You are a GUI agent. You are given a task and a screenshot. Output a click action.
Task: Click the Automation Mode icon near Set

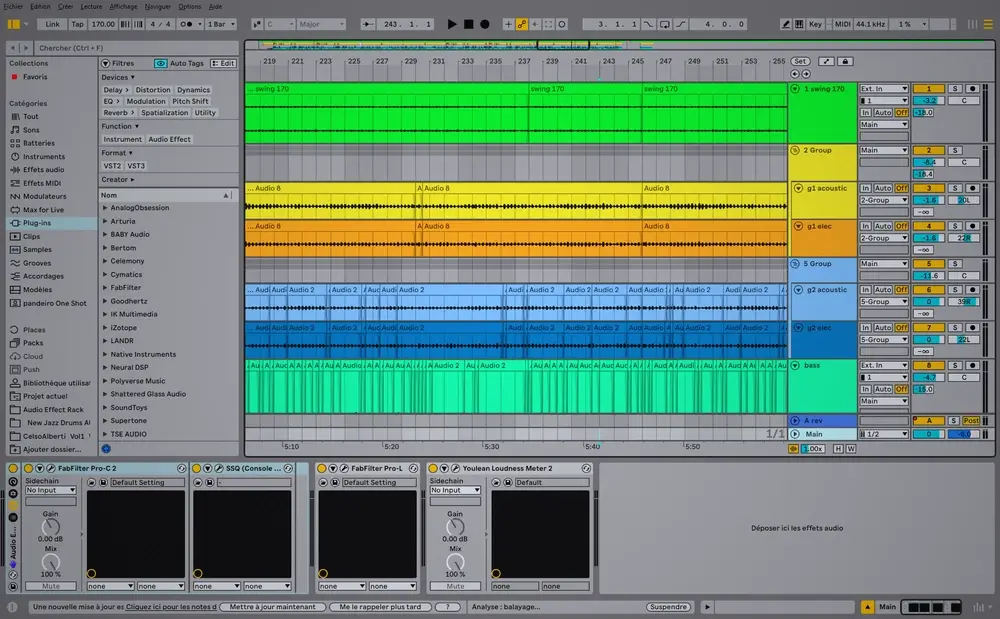(826, 61)
